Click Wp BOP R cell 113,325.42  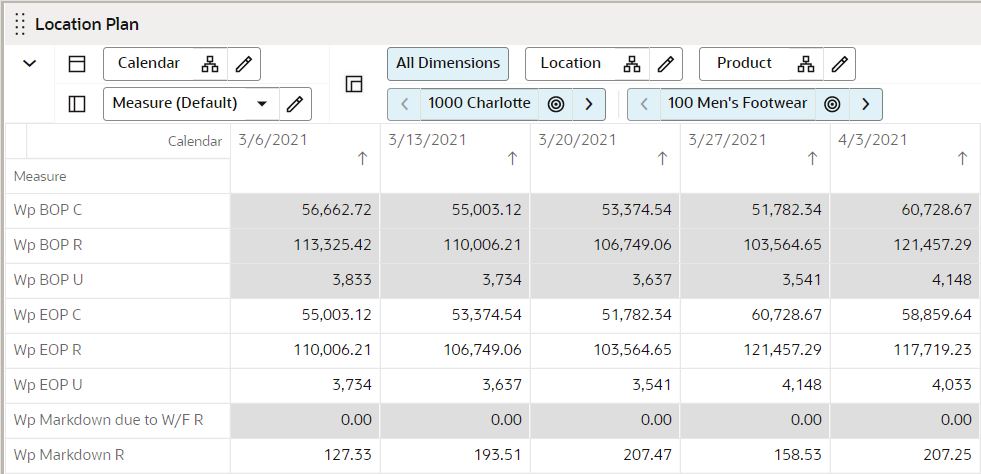(305, 245)
